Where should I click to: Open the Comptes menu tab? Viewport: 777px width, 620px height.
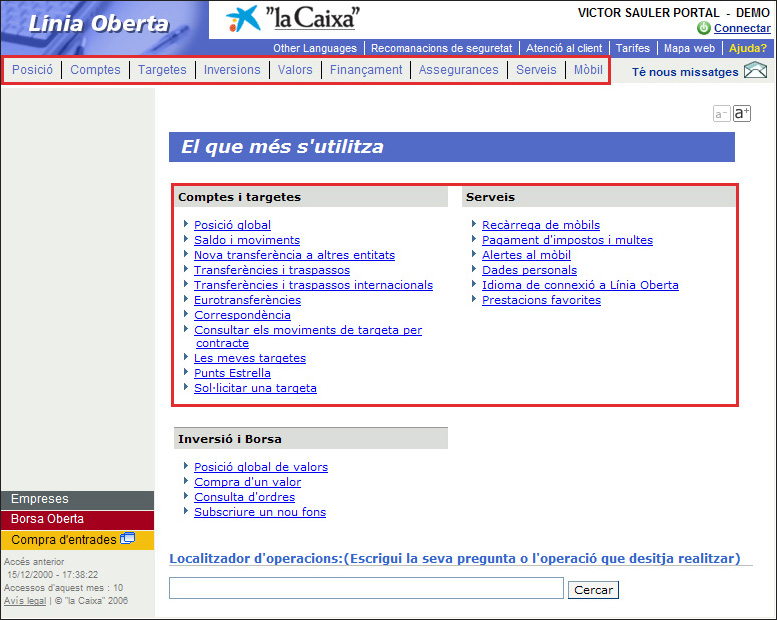(95, 70)
